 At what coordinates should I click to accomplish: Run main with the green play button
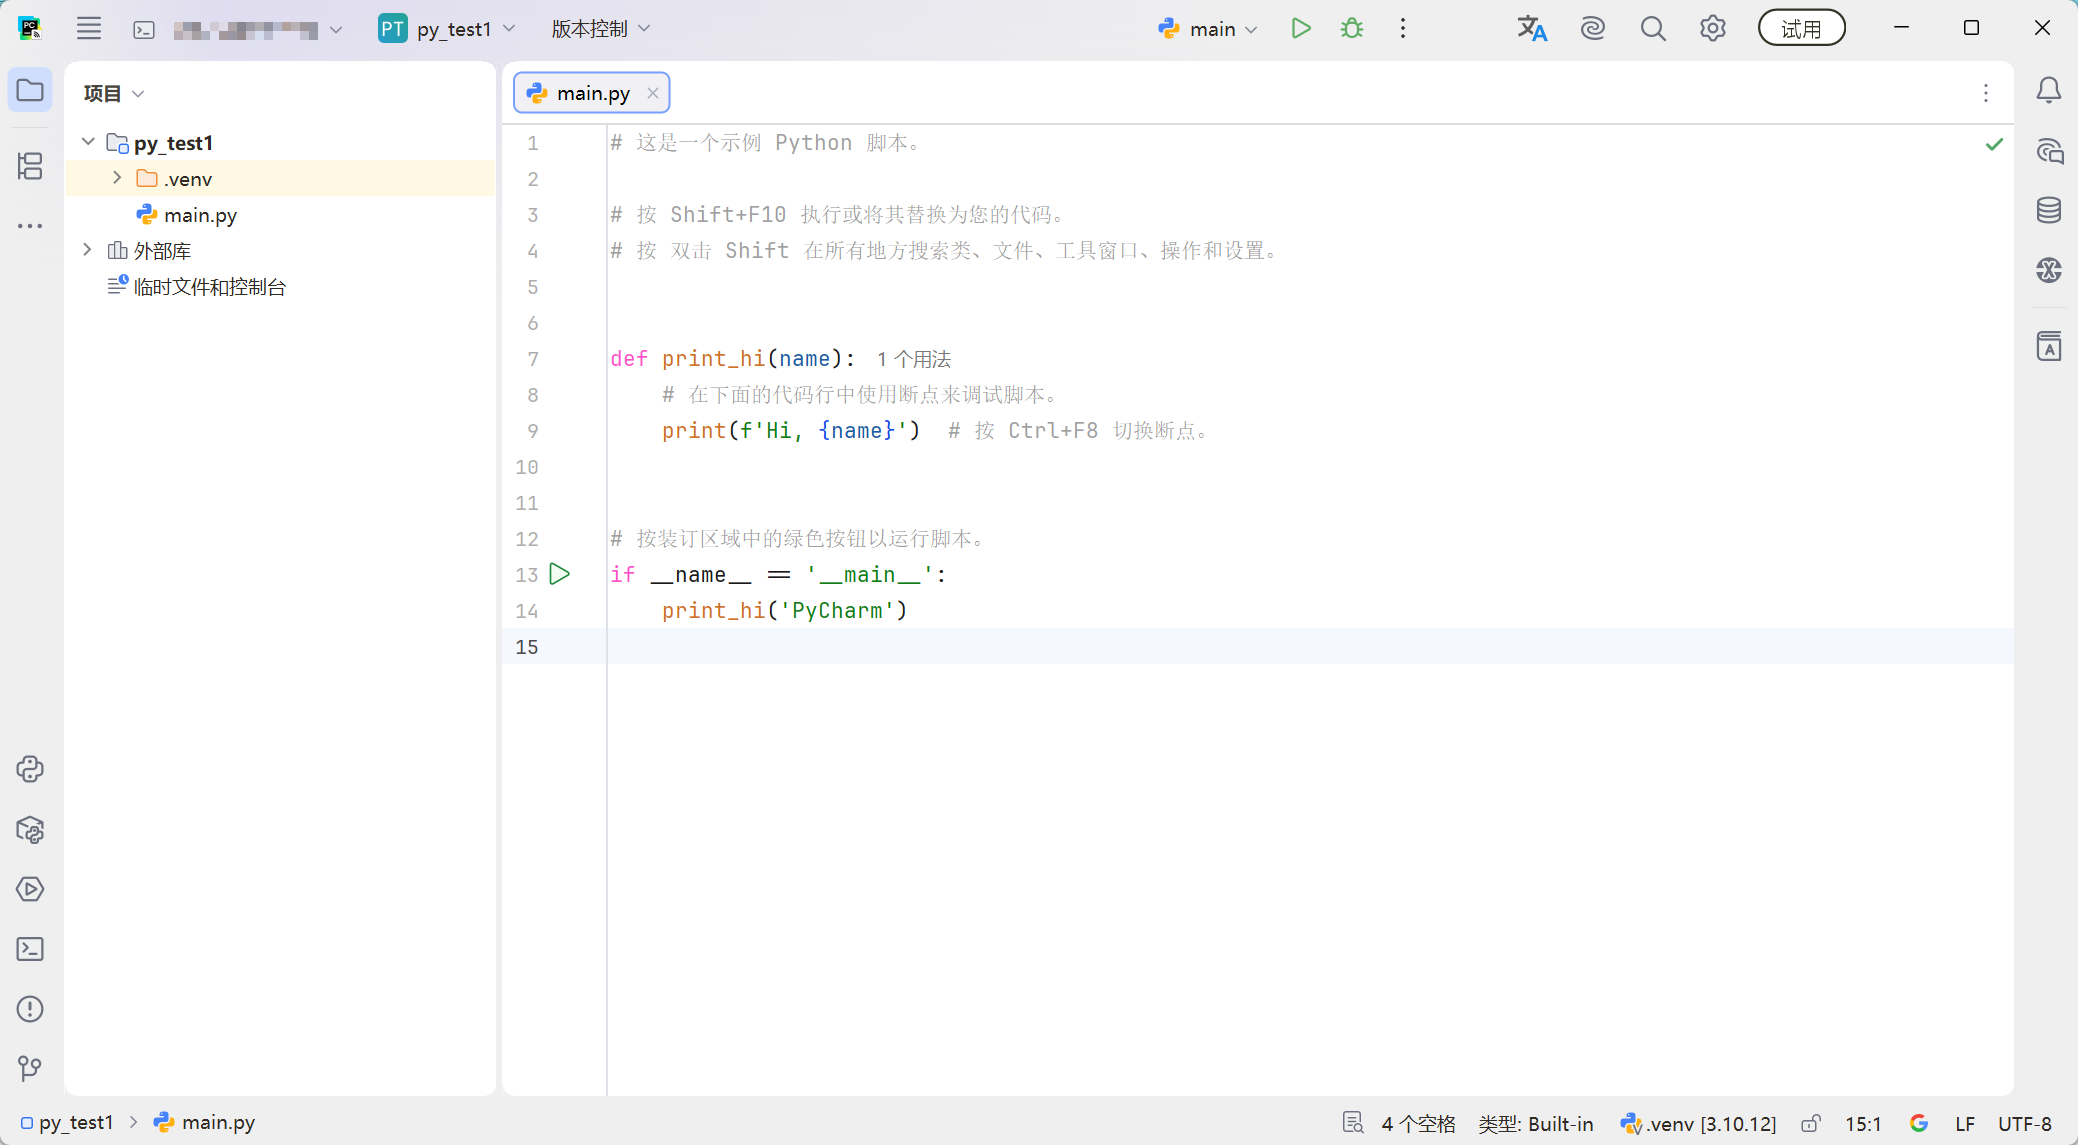(1301, 29)
